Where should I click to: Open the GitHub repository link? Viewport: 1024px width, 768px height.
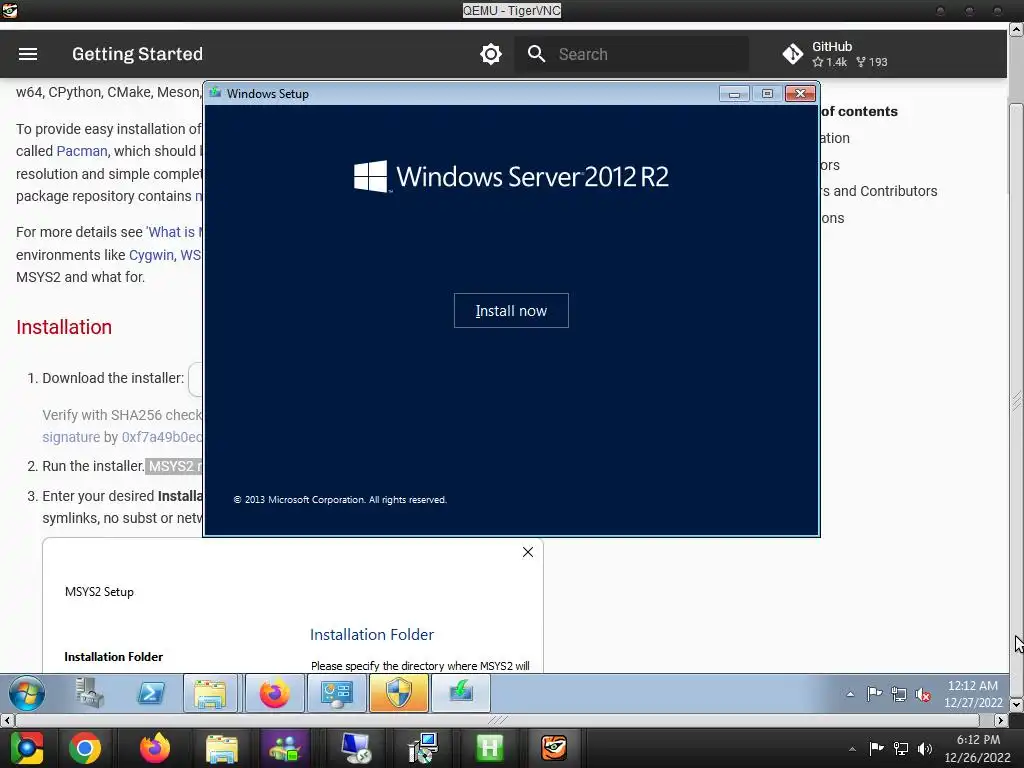pyautogui.click(x=835, y=54)
